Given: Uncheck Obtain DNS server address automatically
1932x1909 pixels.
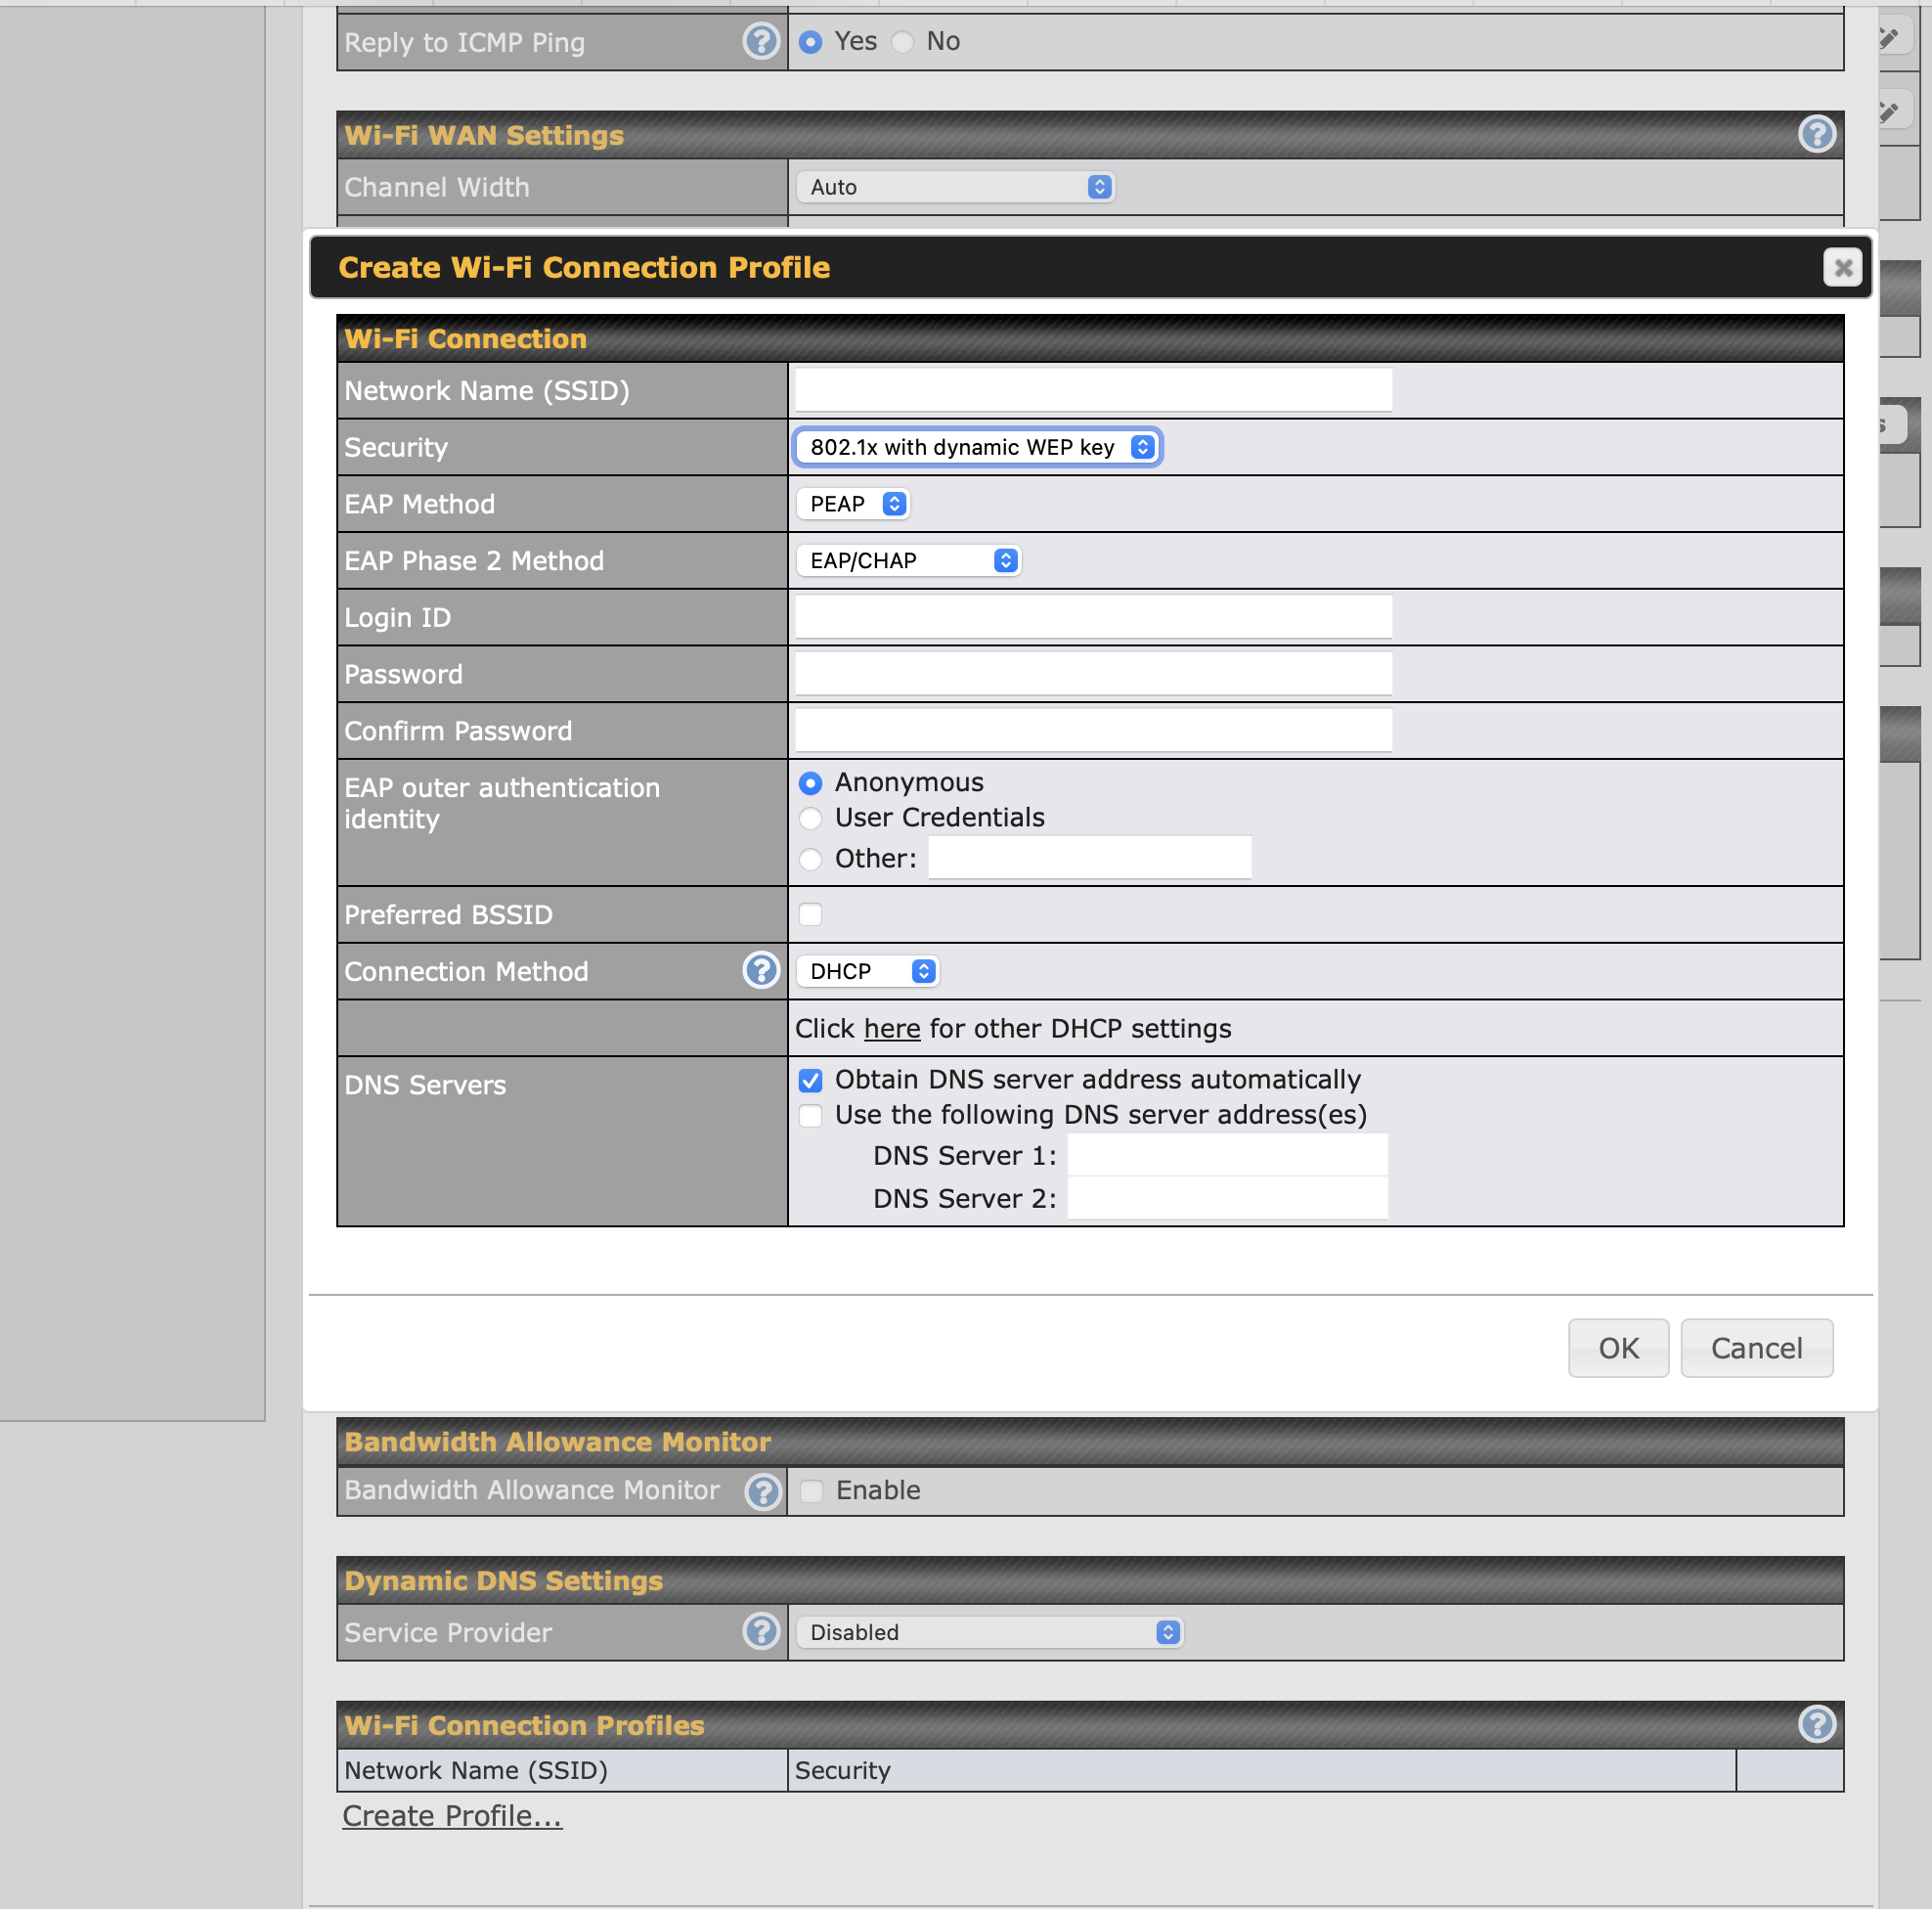Looking at the screenshot, I should (x=811, y=1080).
